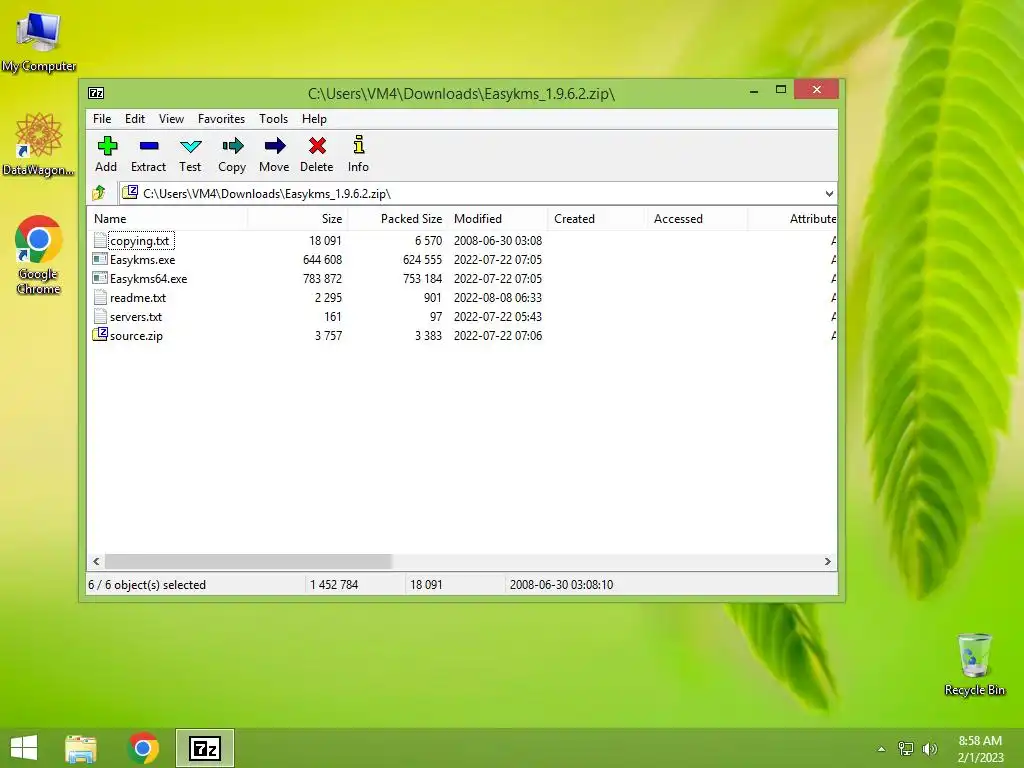Expand the address path dropdown
Viewport: 1024px width, 768px height.
829,194
